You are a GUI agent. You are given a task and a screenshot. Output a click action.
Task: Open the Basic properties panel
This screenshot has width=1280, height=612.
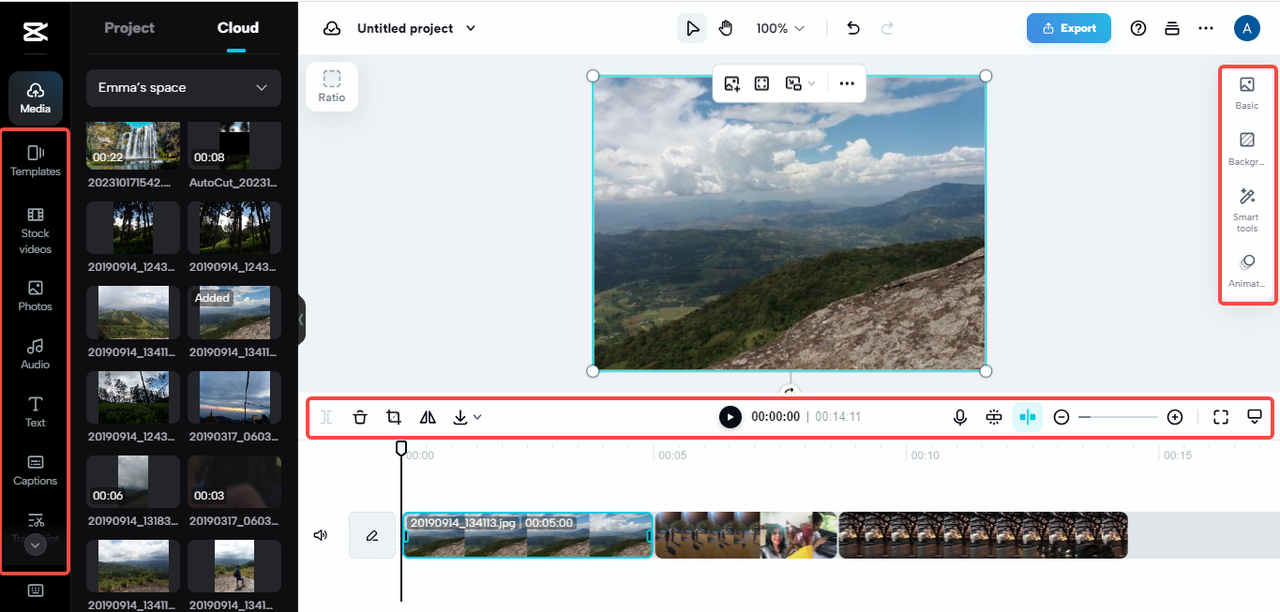point(1247,93)
